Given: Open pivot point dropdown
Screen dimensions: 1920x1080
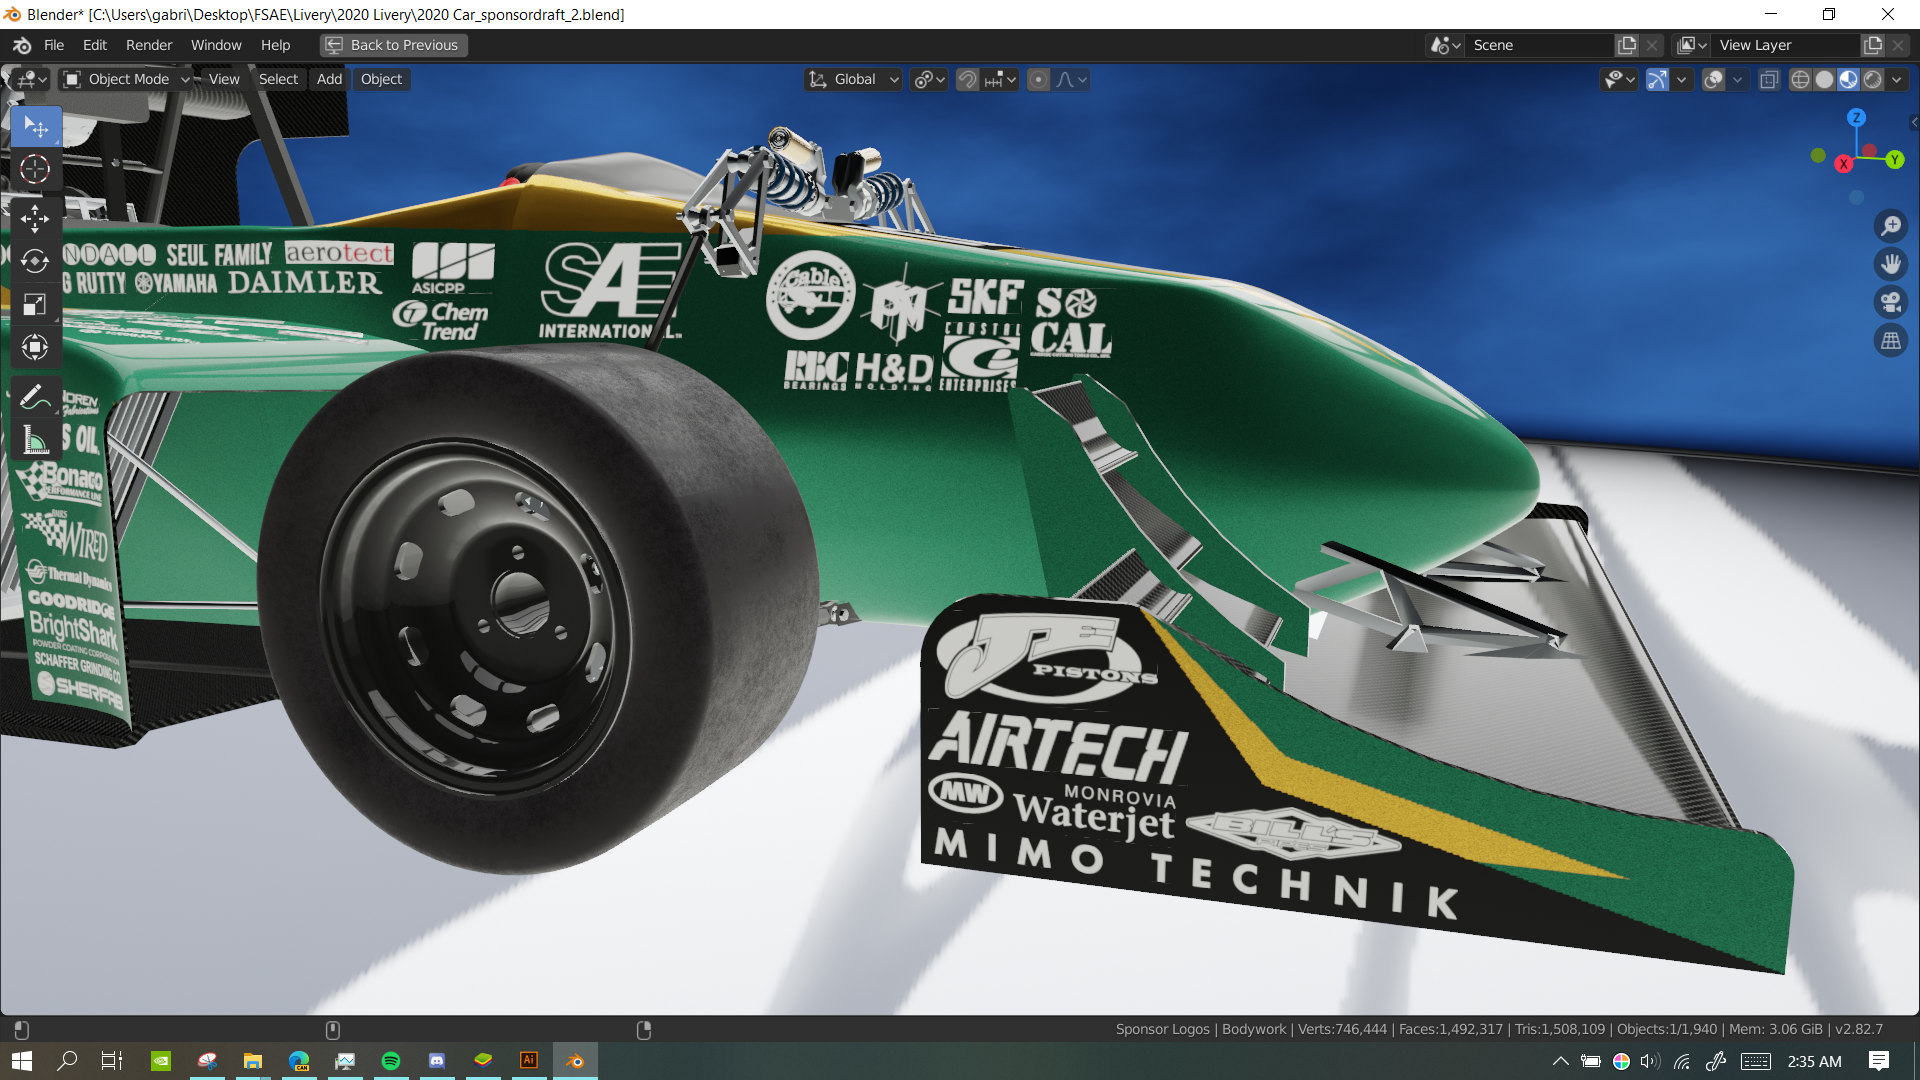Looking at the screenshot, I should pos(929,80).
